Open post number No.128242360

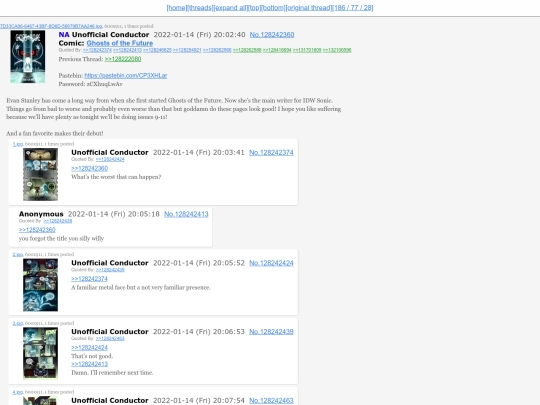(272, 35)
